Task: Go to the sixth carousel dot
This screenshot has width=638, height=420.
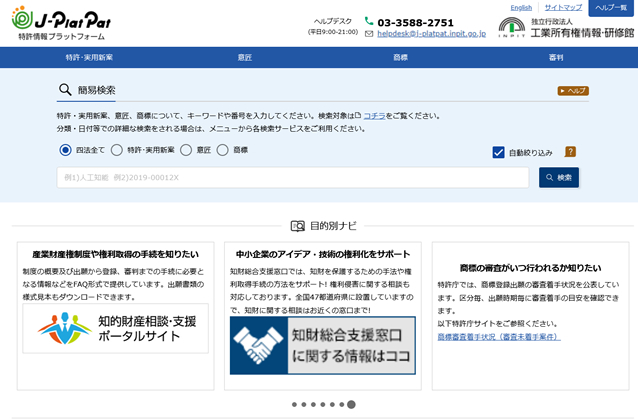Action: coord(342,405)
